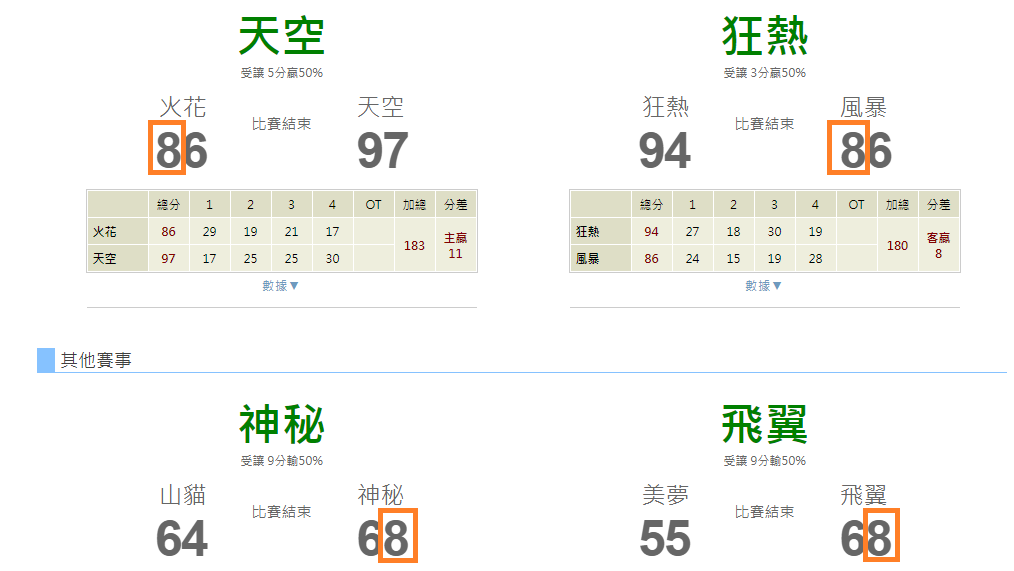Click 風暴 fourth quarter score 28
The image size is (1014, 571).
815,259
